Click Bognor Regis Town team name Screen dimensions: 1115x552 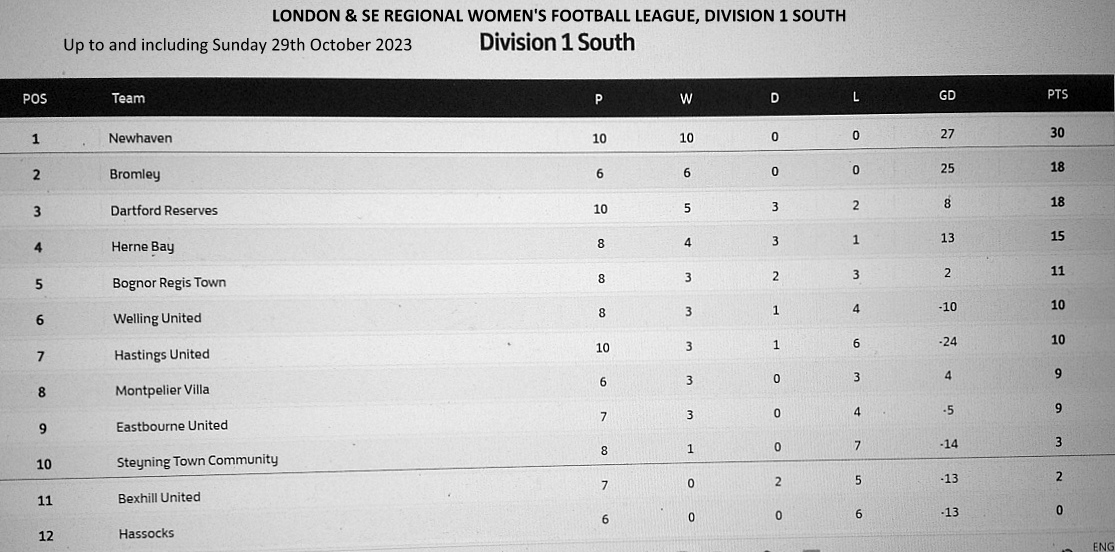pos(169,282)
